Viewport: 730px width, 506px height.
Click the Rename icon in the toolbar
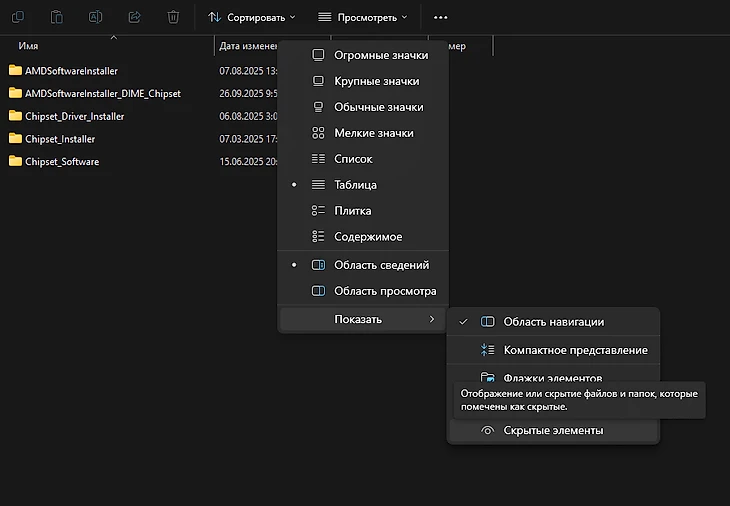click(x=96, y=17)
